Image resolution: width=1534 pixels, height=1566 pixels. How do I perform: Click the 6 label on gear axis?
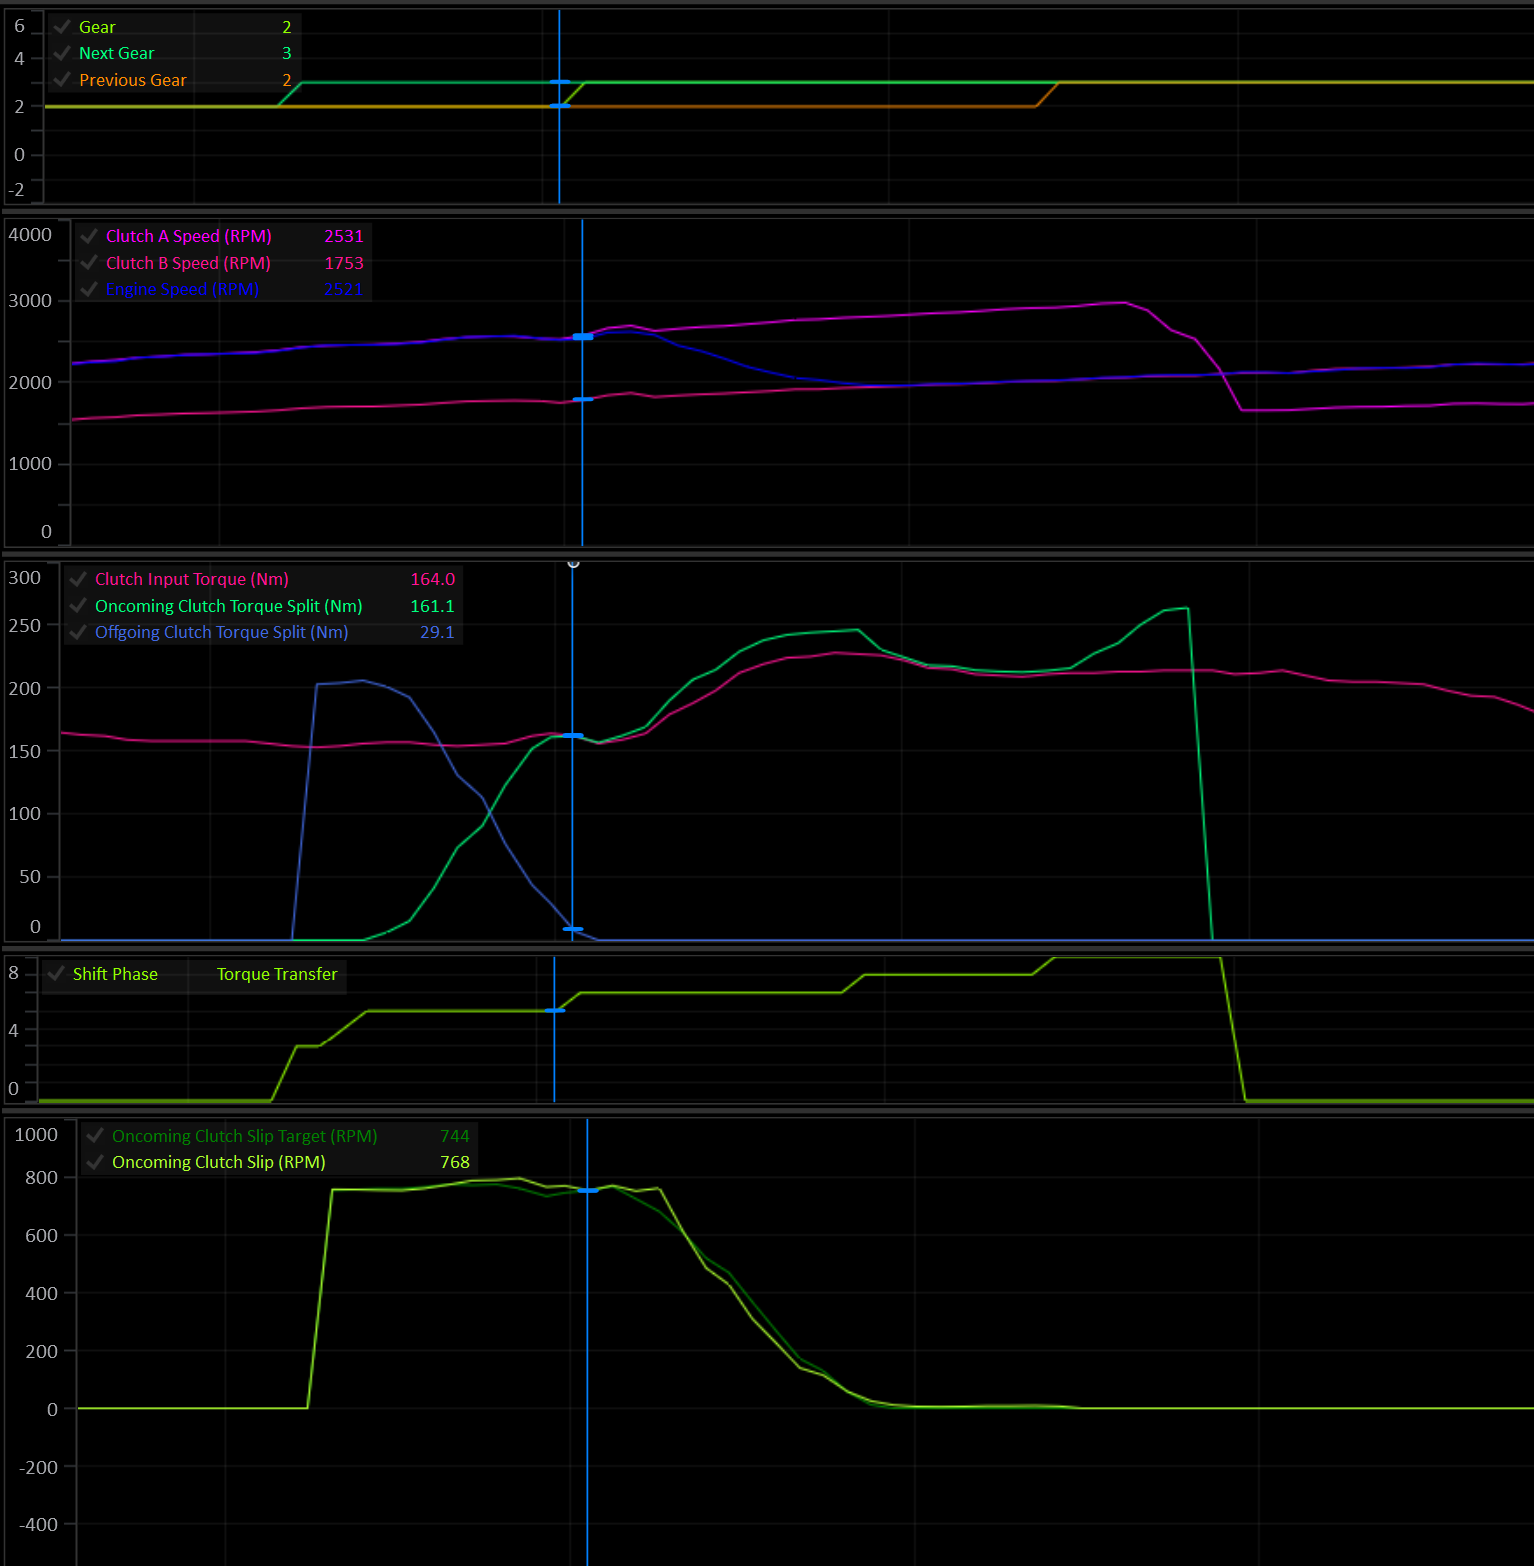pyautogui.click(x=19, y=26)
